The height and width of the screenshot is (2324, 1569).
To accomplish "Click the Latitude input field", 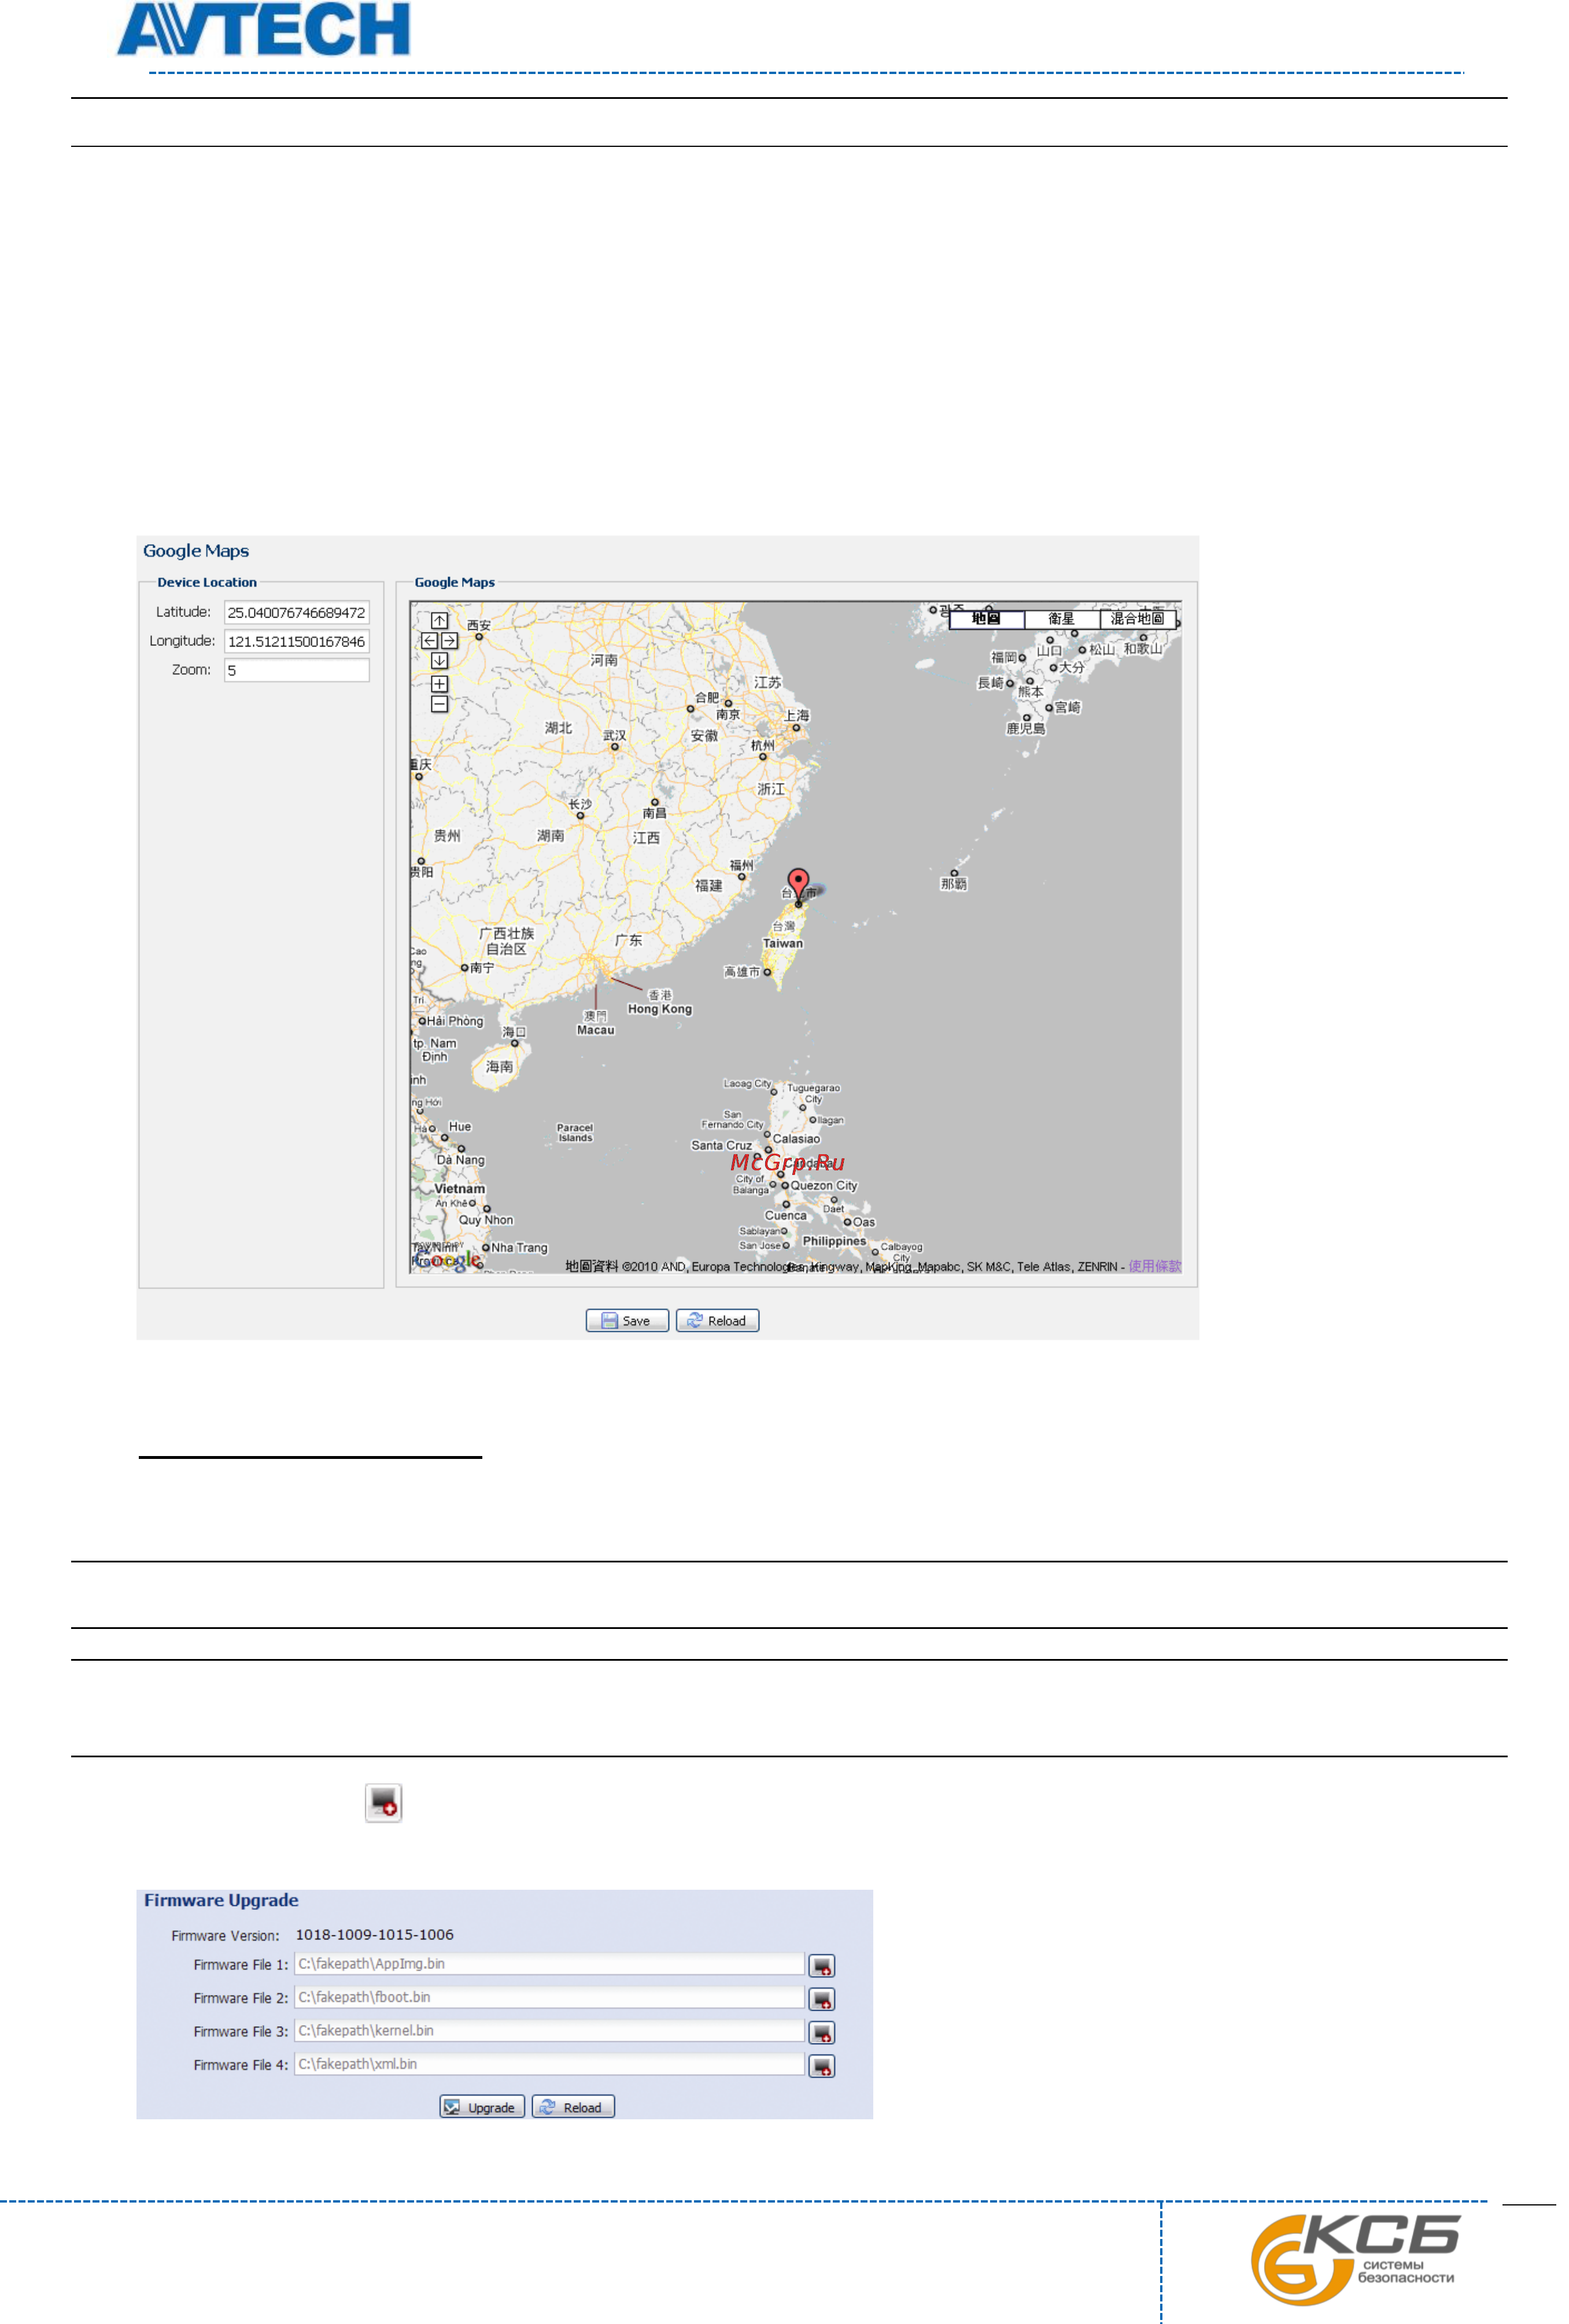I will (x=296, y=612).
